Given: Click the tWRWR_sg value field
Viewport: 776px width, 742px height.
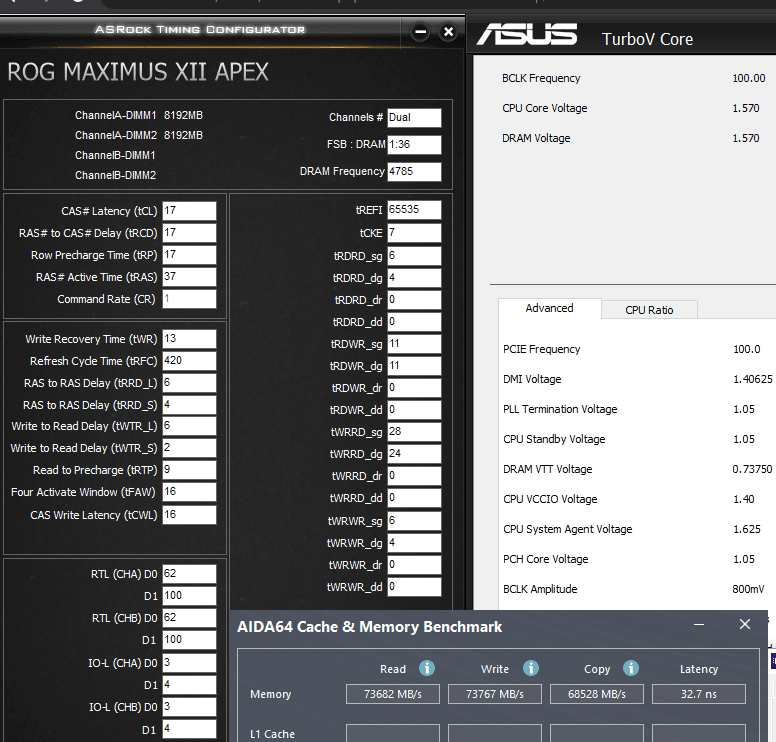Looking at the screenshot, I should pos(414,521).
